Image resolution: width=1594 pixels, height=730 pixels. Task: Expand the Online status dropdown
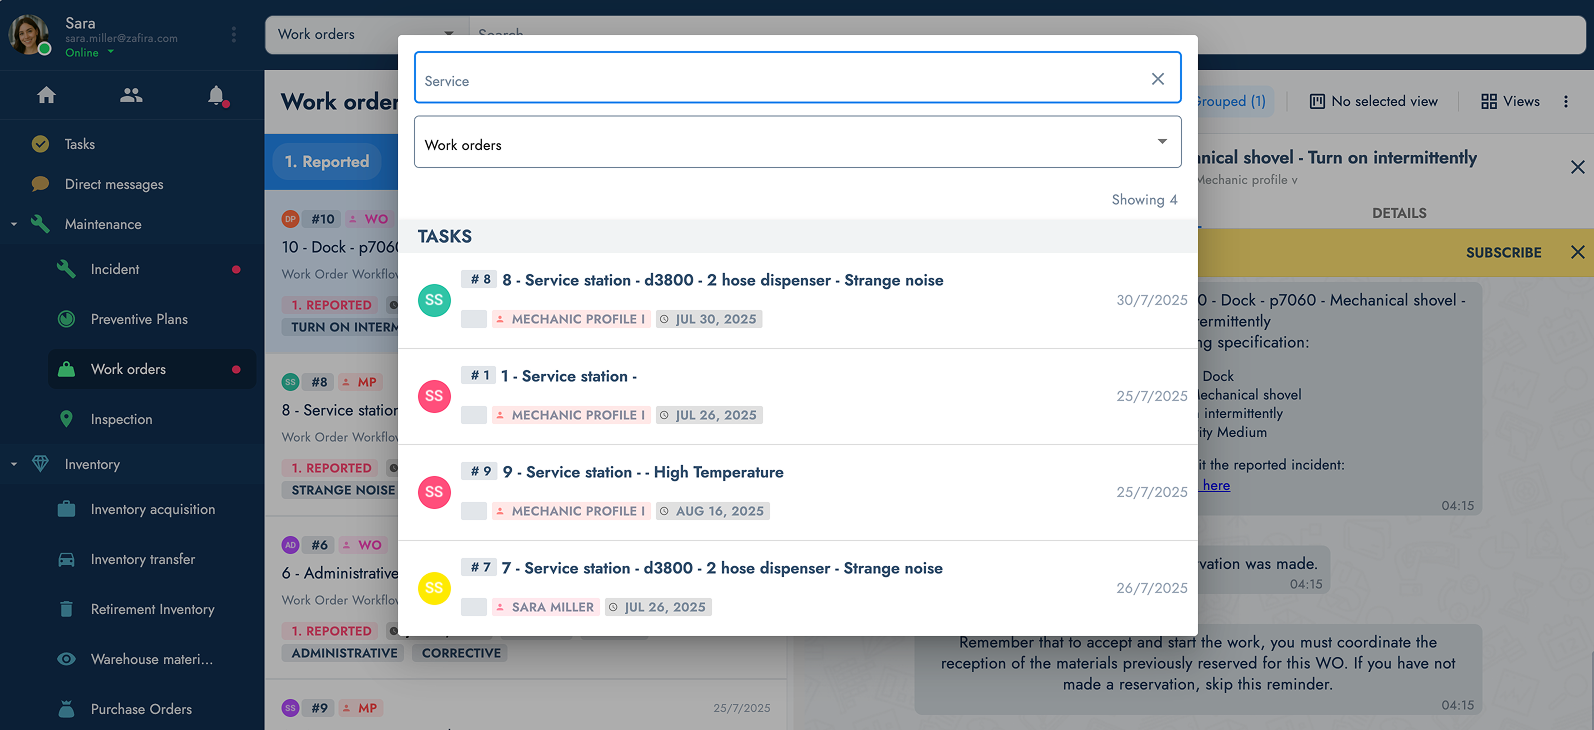[x=111, y=52]
